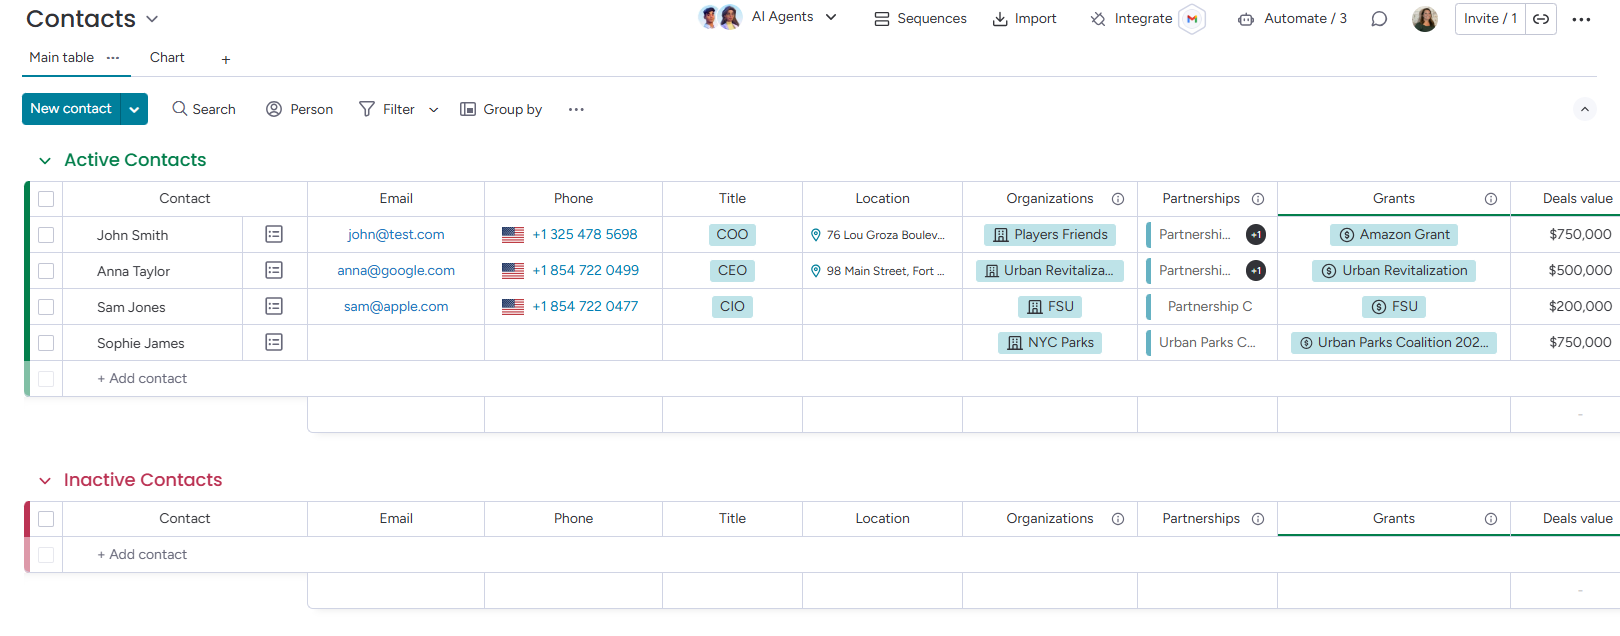Check the Sophie James row checkbox
1620x636 pixels.
tap(46, 343)
